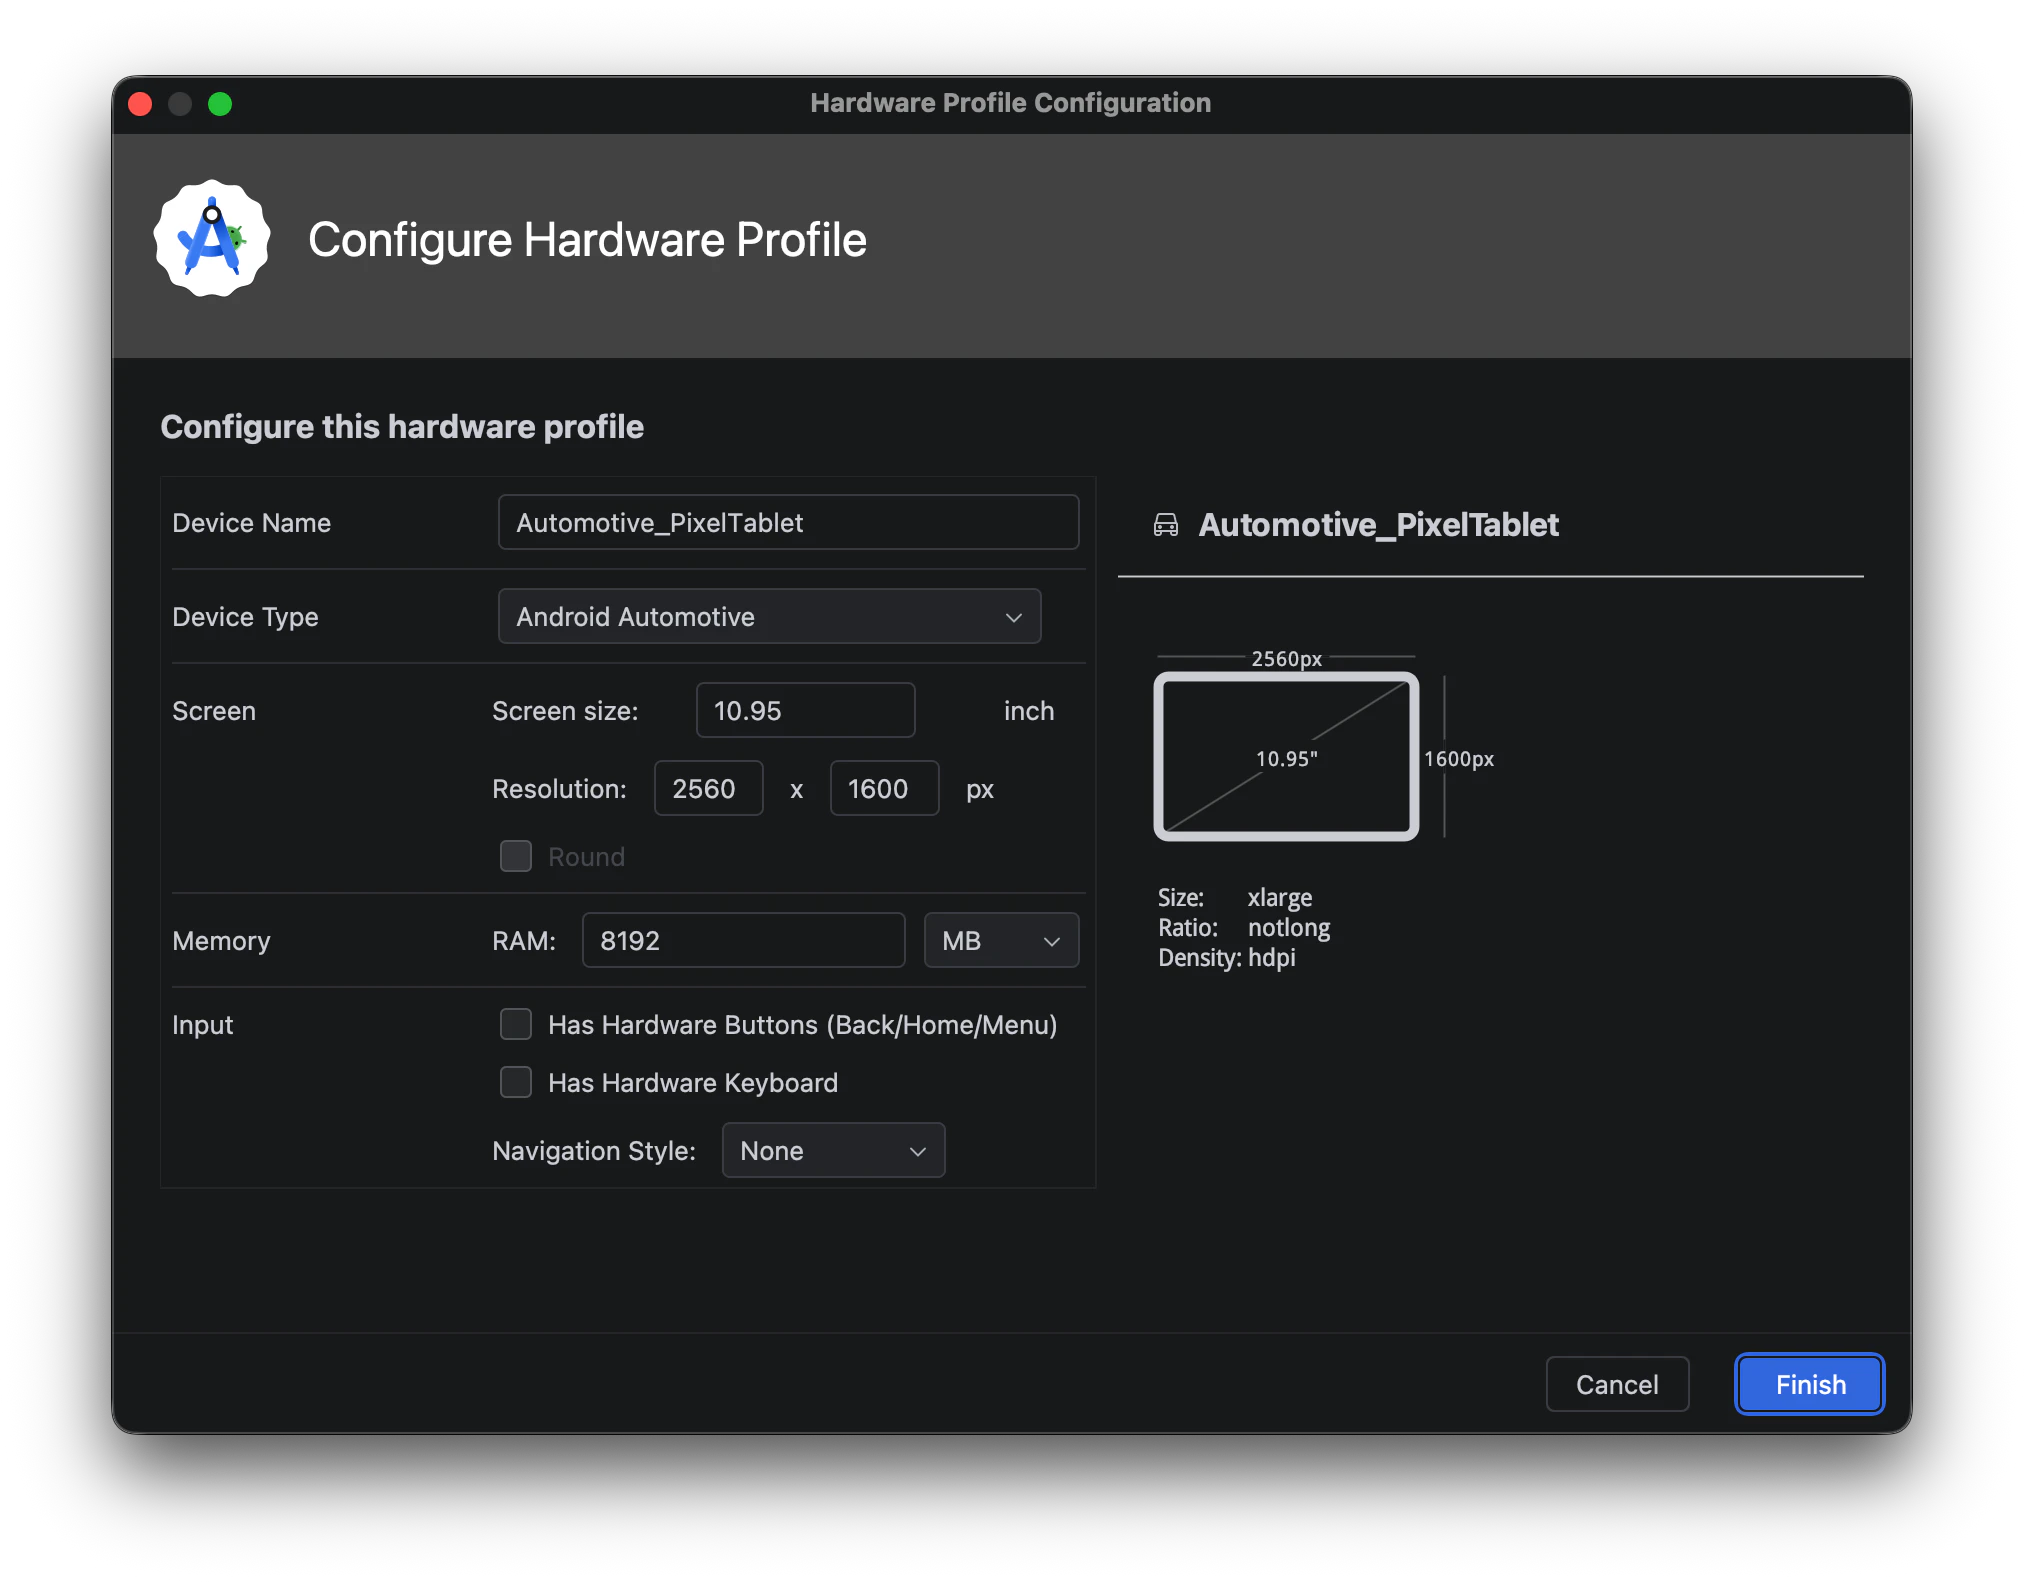Viewport: 2024px width, 1582px height.
Task: Select the resolution height field 1600
Action: pyautogui.click(x=884, y=788)
